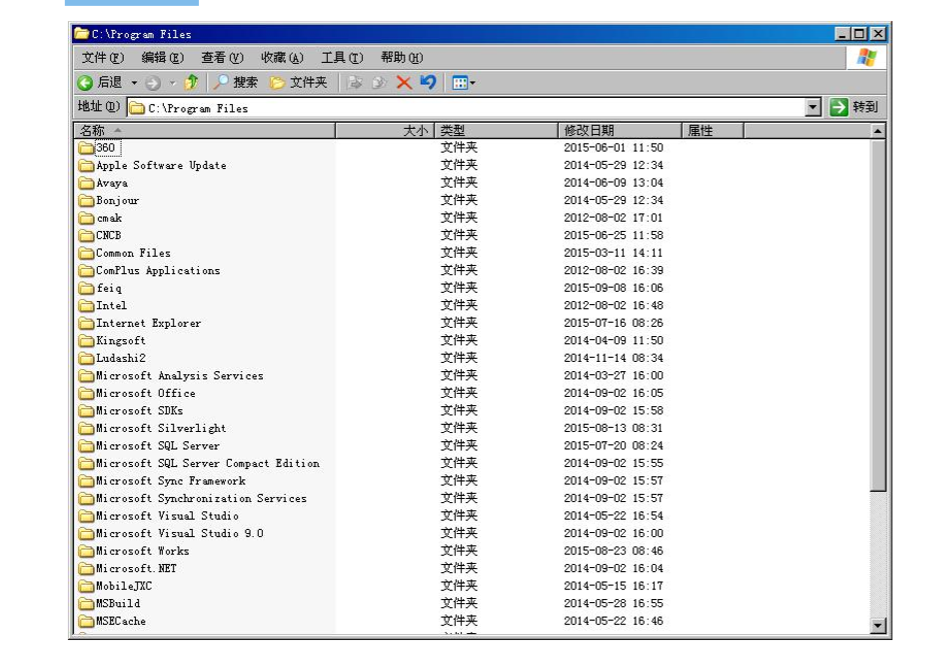This screenshot has width=947, height=648.
Task: Click the 转到 Go button
Action: 853,107
